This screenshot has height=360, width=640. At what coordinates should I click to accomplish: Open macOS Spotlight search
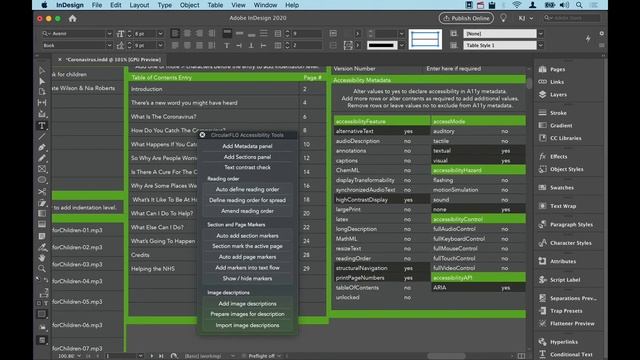pyautogui.click(x=579, y=5)
